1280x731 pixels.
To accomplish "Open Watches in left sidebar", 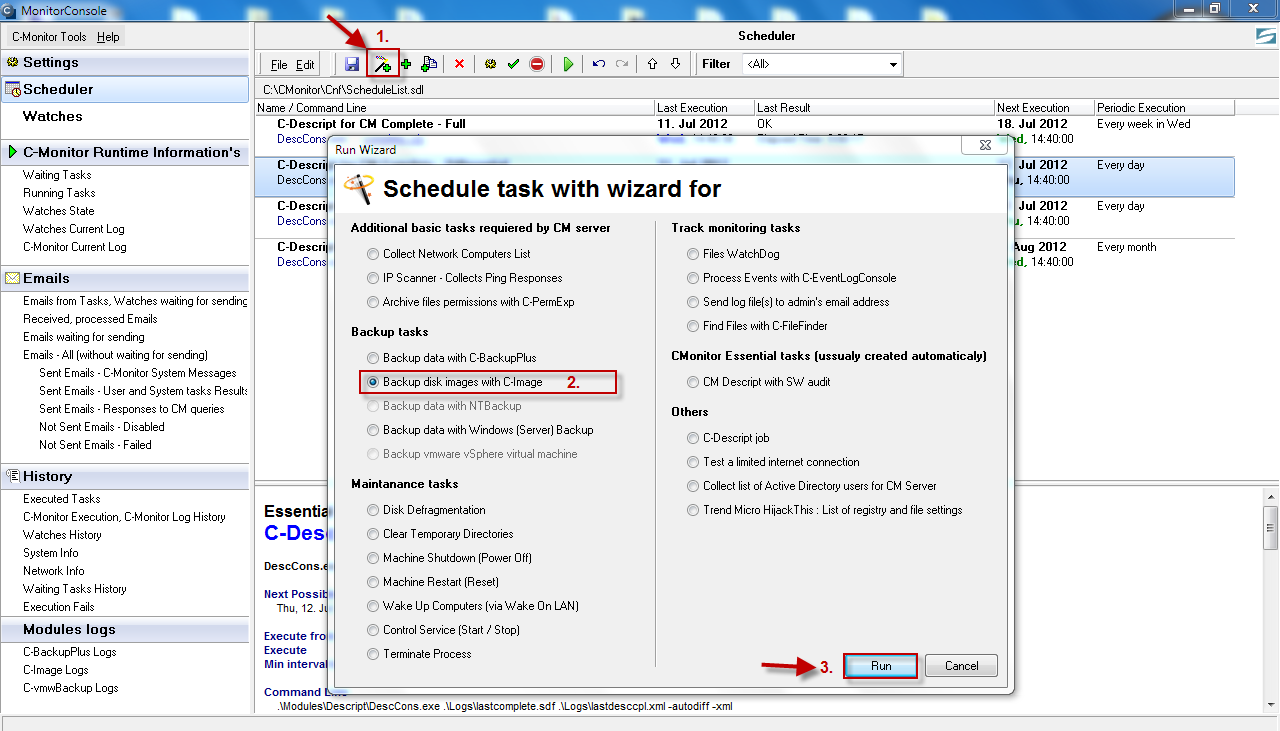I will point(53,116).
